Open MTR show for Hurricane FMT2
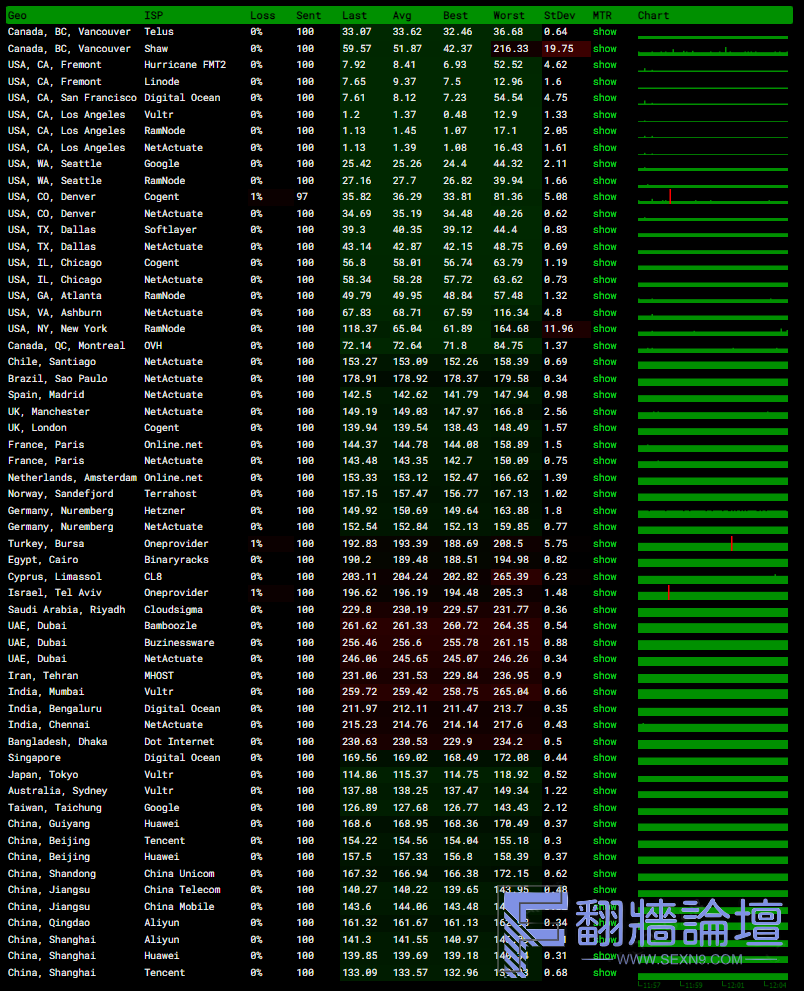 (604, 64)
